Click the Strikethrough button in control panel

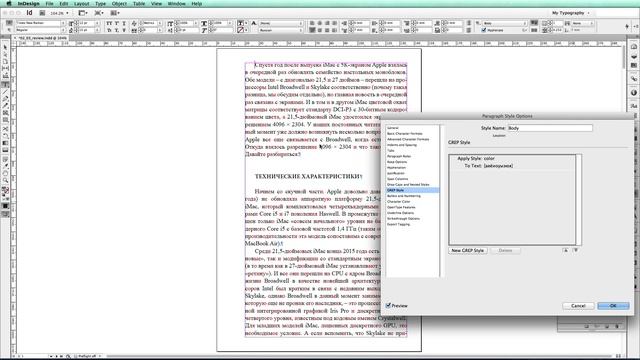124,30
